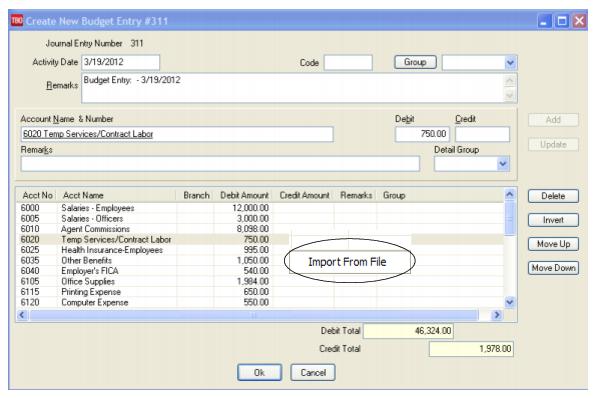Click the Add button
The width and height of the screenshot is (596, 398).
coord(553,120)
